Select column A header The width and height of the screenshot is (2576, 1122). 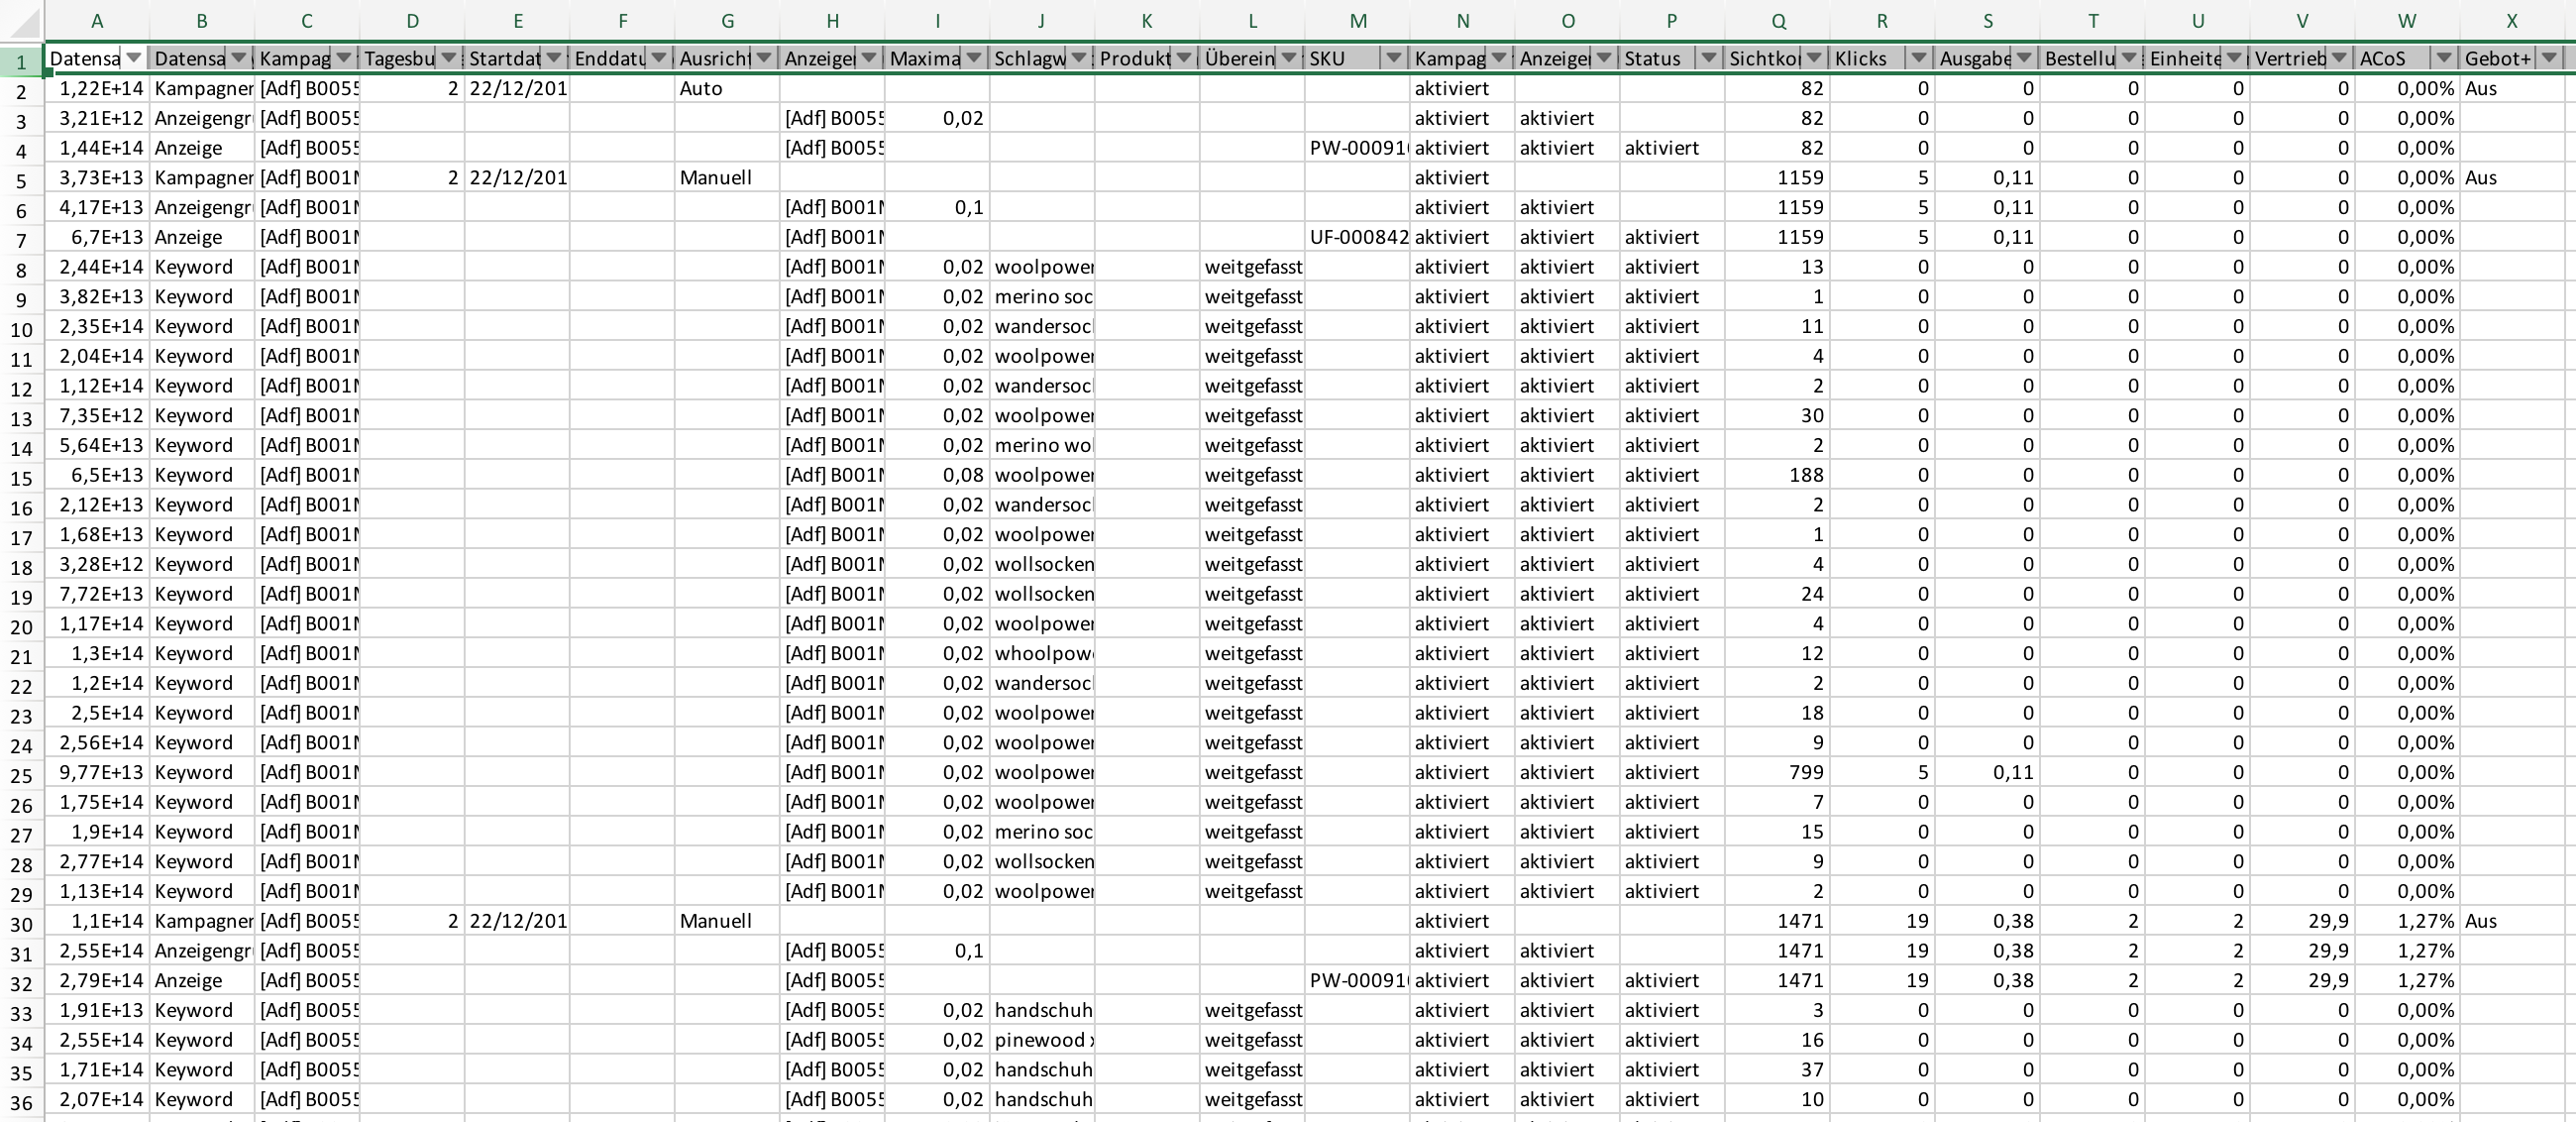pos(97,21)
